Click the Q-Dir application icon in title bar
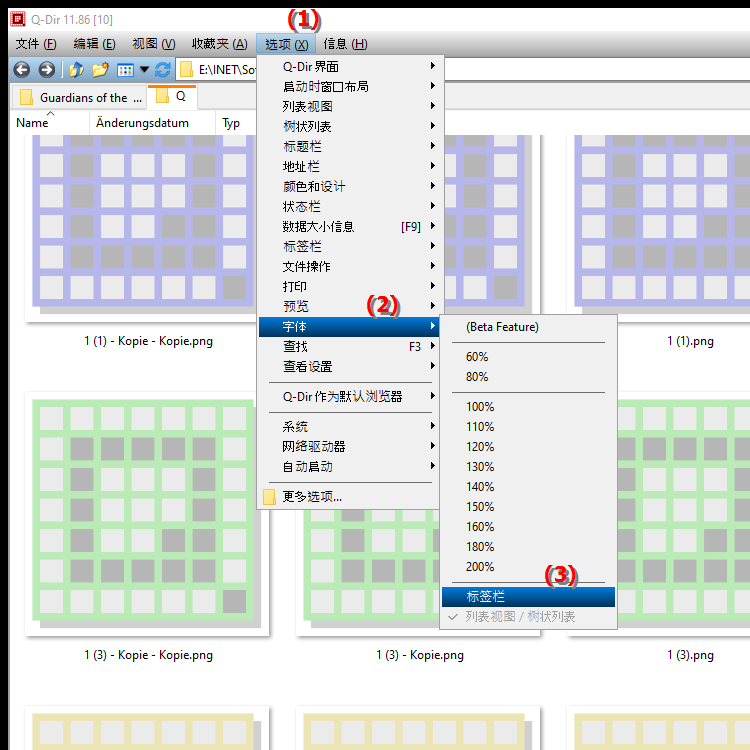The height and width of the screenshot is (750, 750). tap(18, 19)
